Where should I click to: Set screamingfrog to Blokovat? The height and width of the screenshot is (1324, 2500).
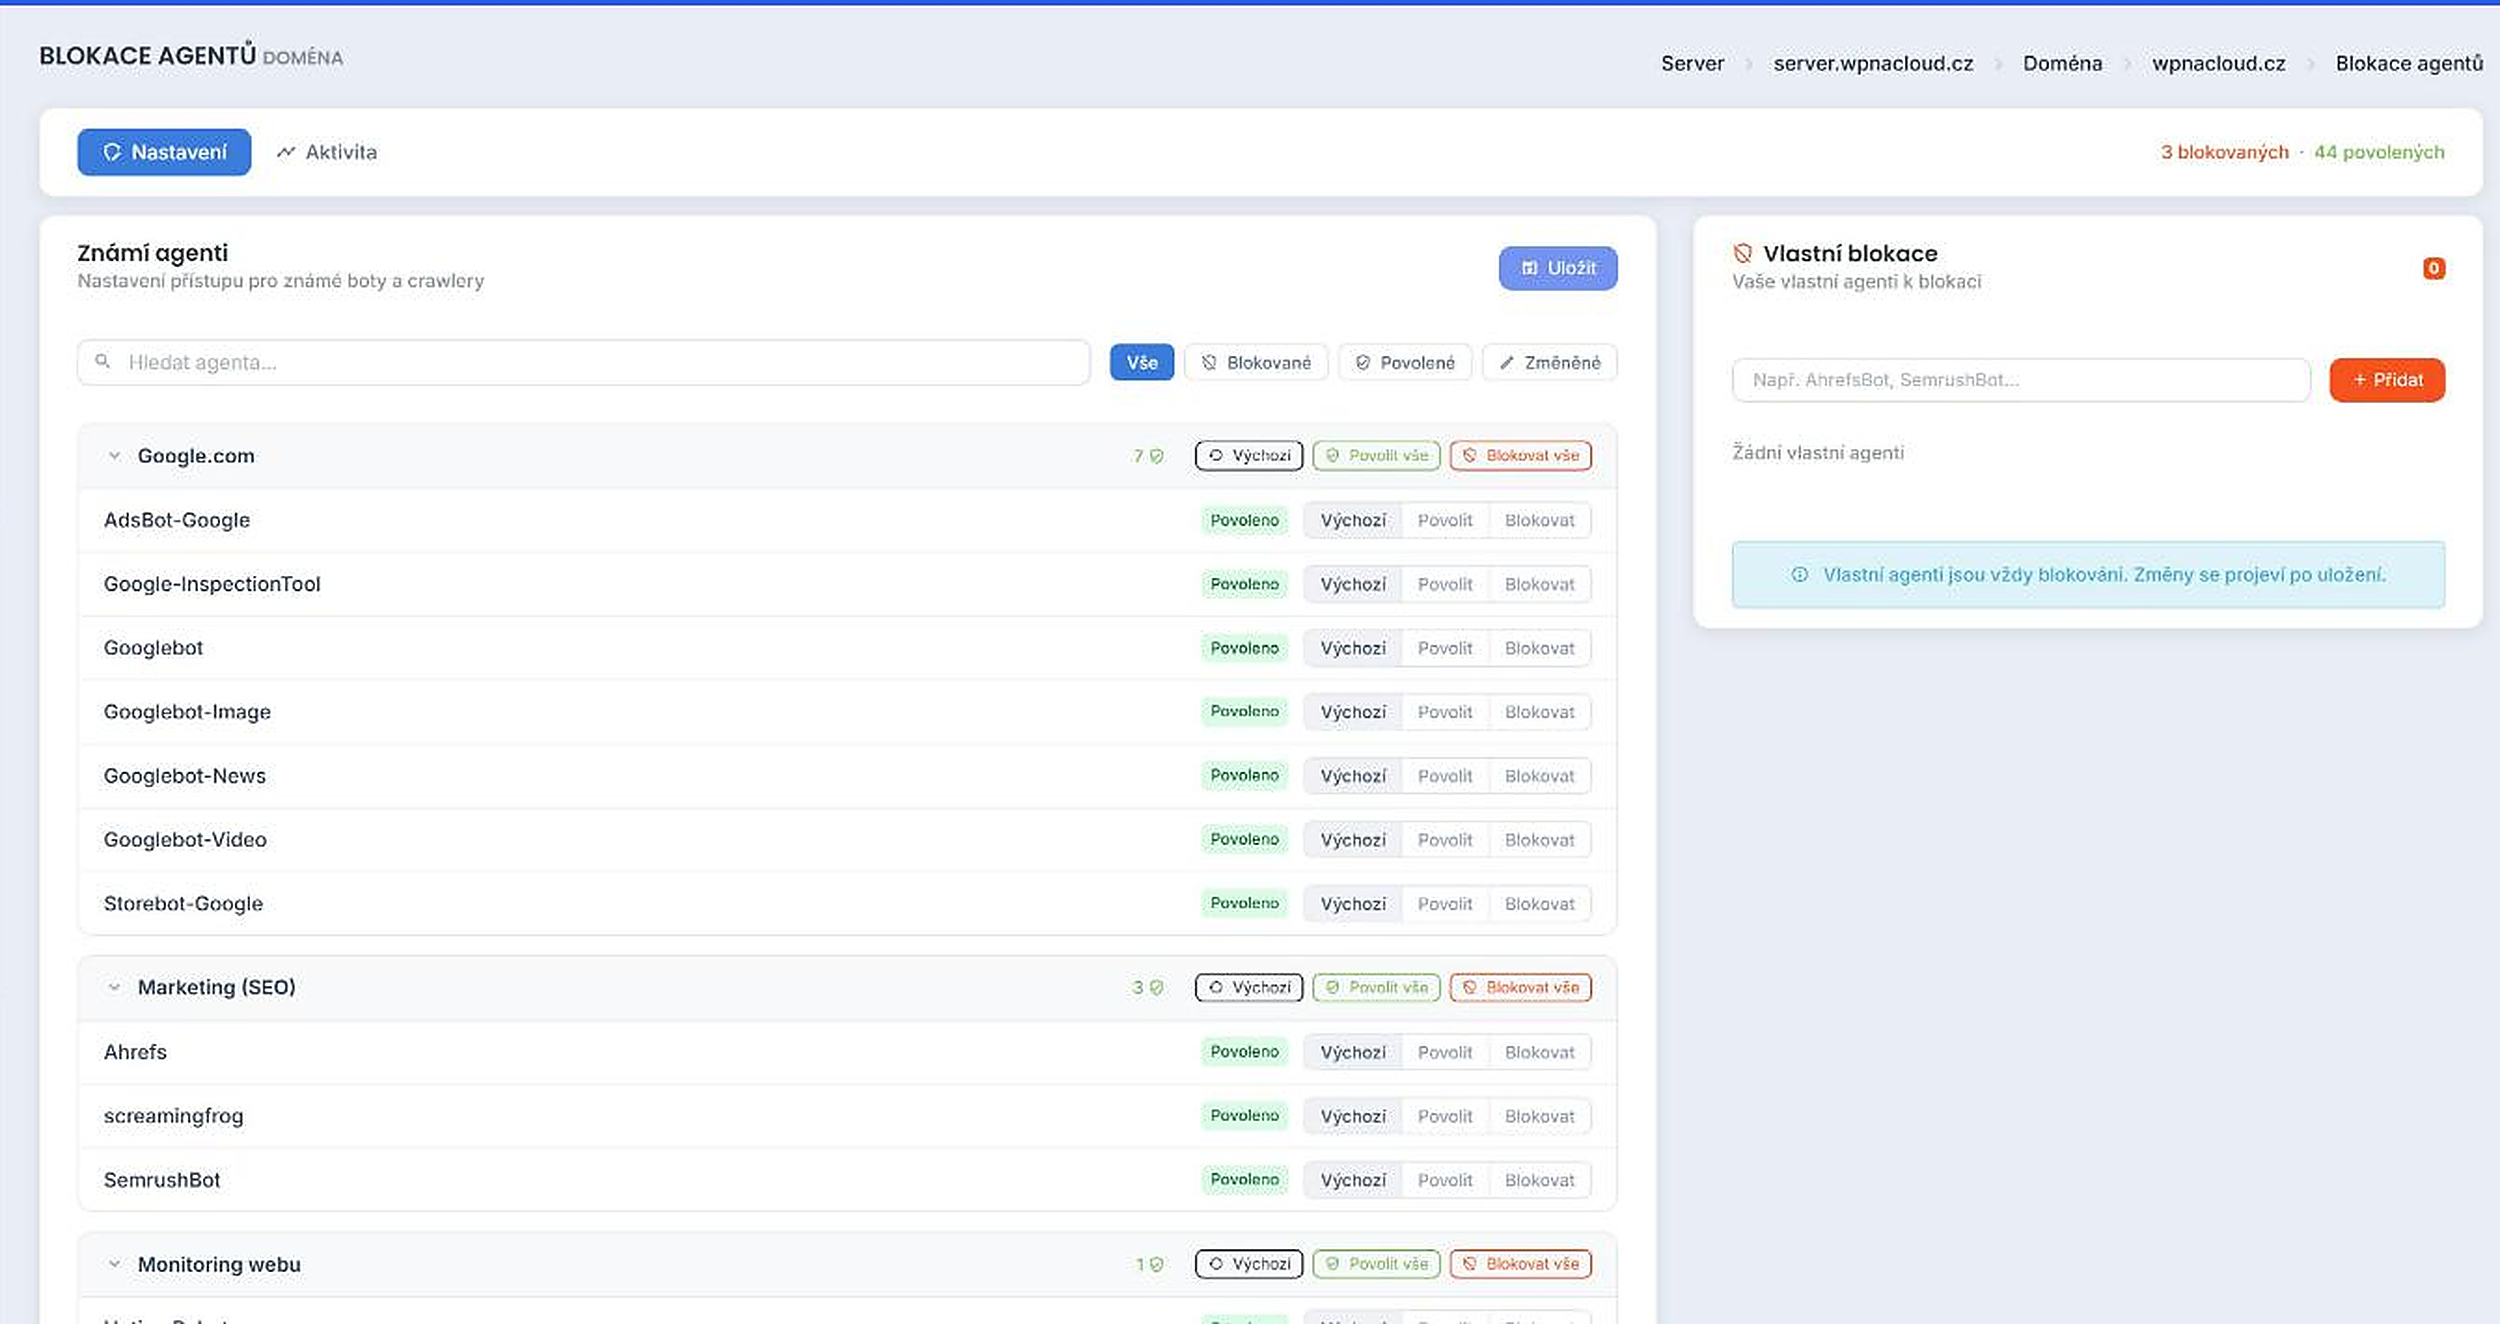[1540, 1116]
